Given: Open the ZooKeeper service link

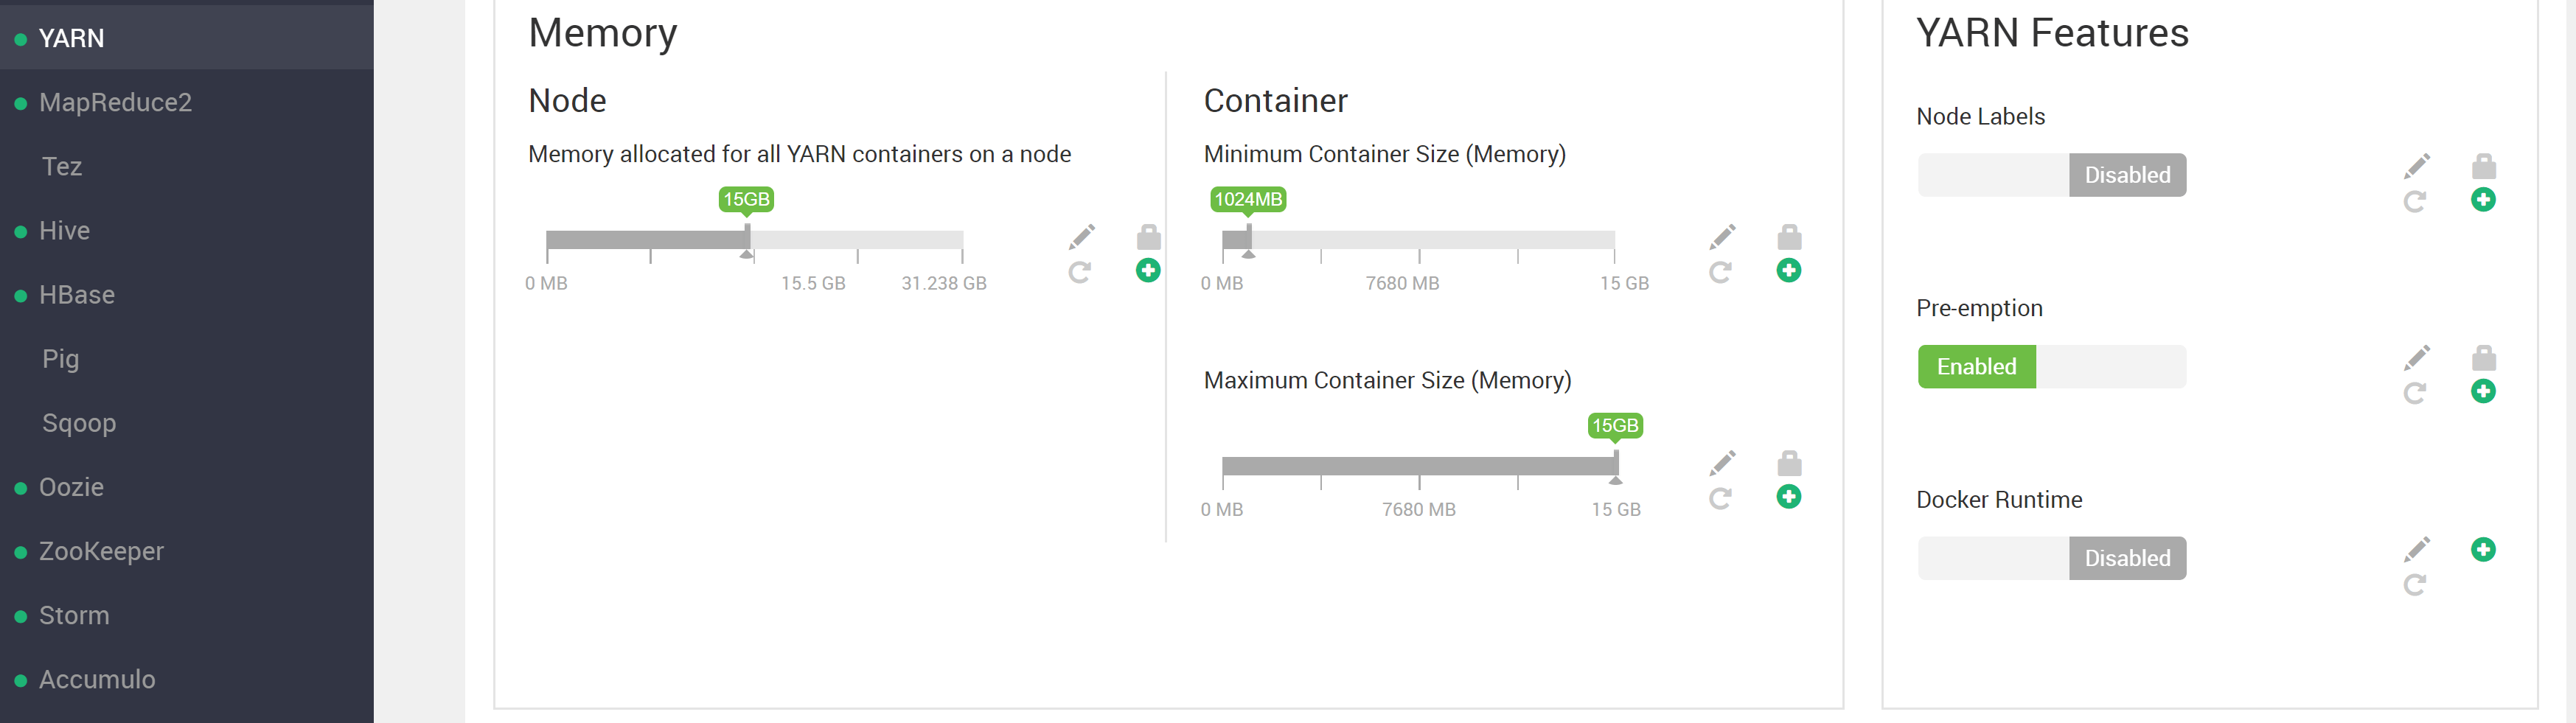Looking at the screenshot, I should click(x=101, y=551).
